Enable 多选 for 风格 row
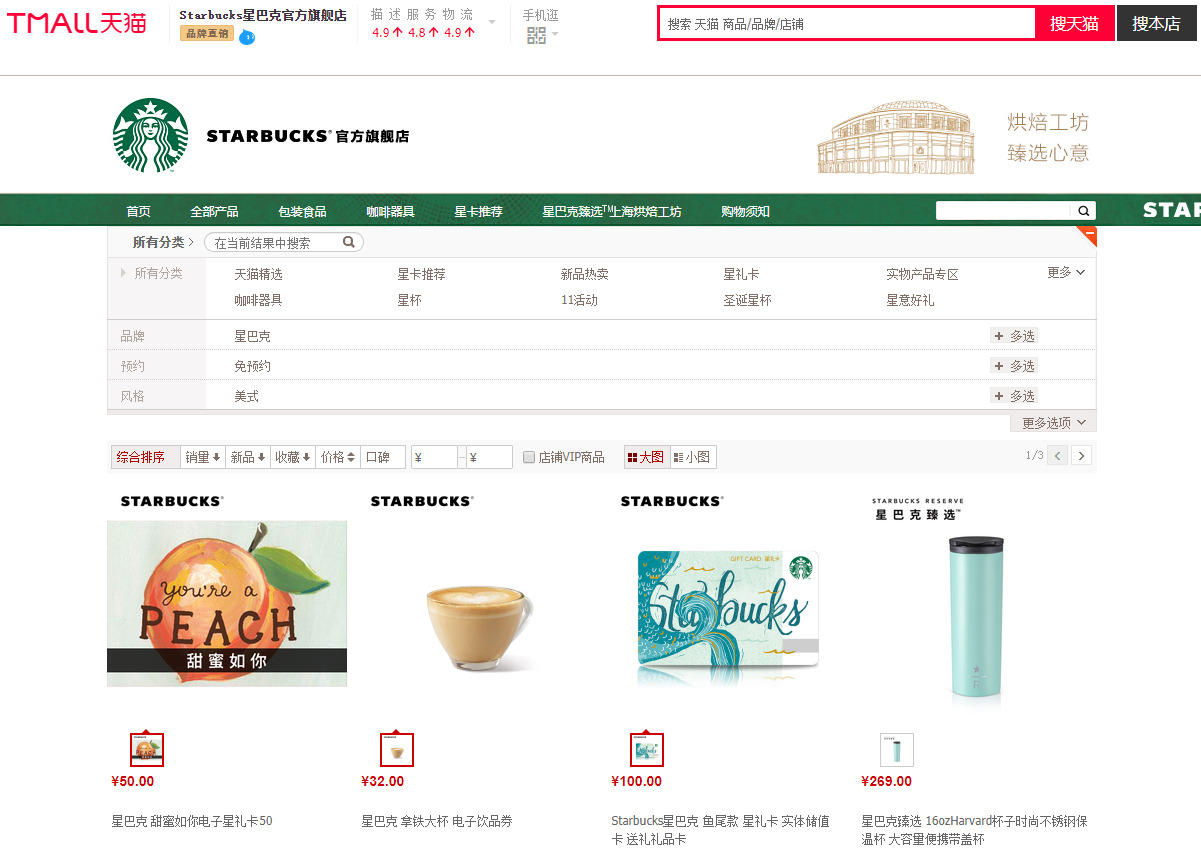The width and height of the screenshot is (1201, 862). [1014, 396]
